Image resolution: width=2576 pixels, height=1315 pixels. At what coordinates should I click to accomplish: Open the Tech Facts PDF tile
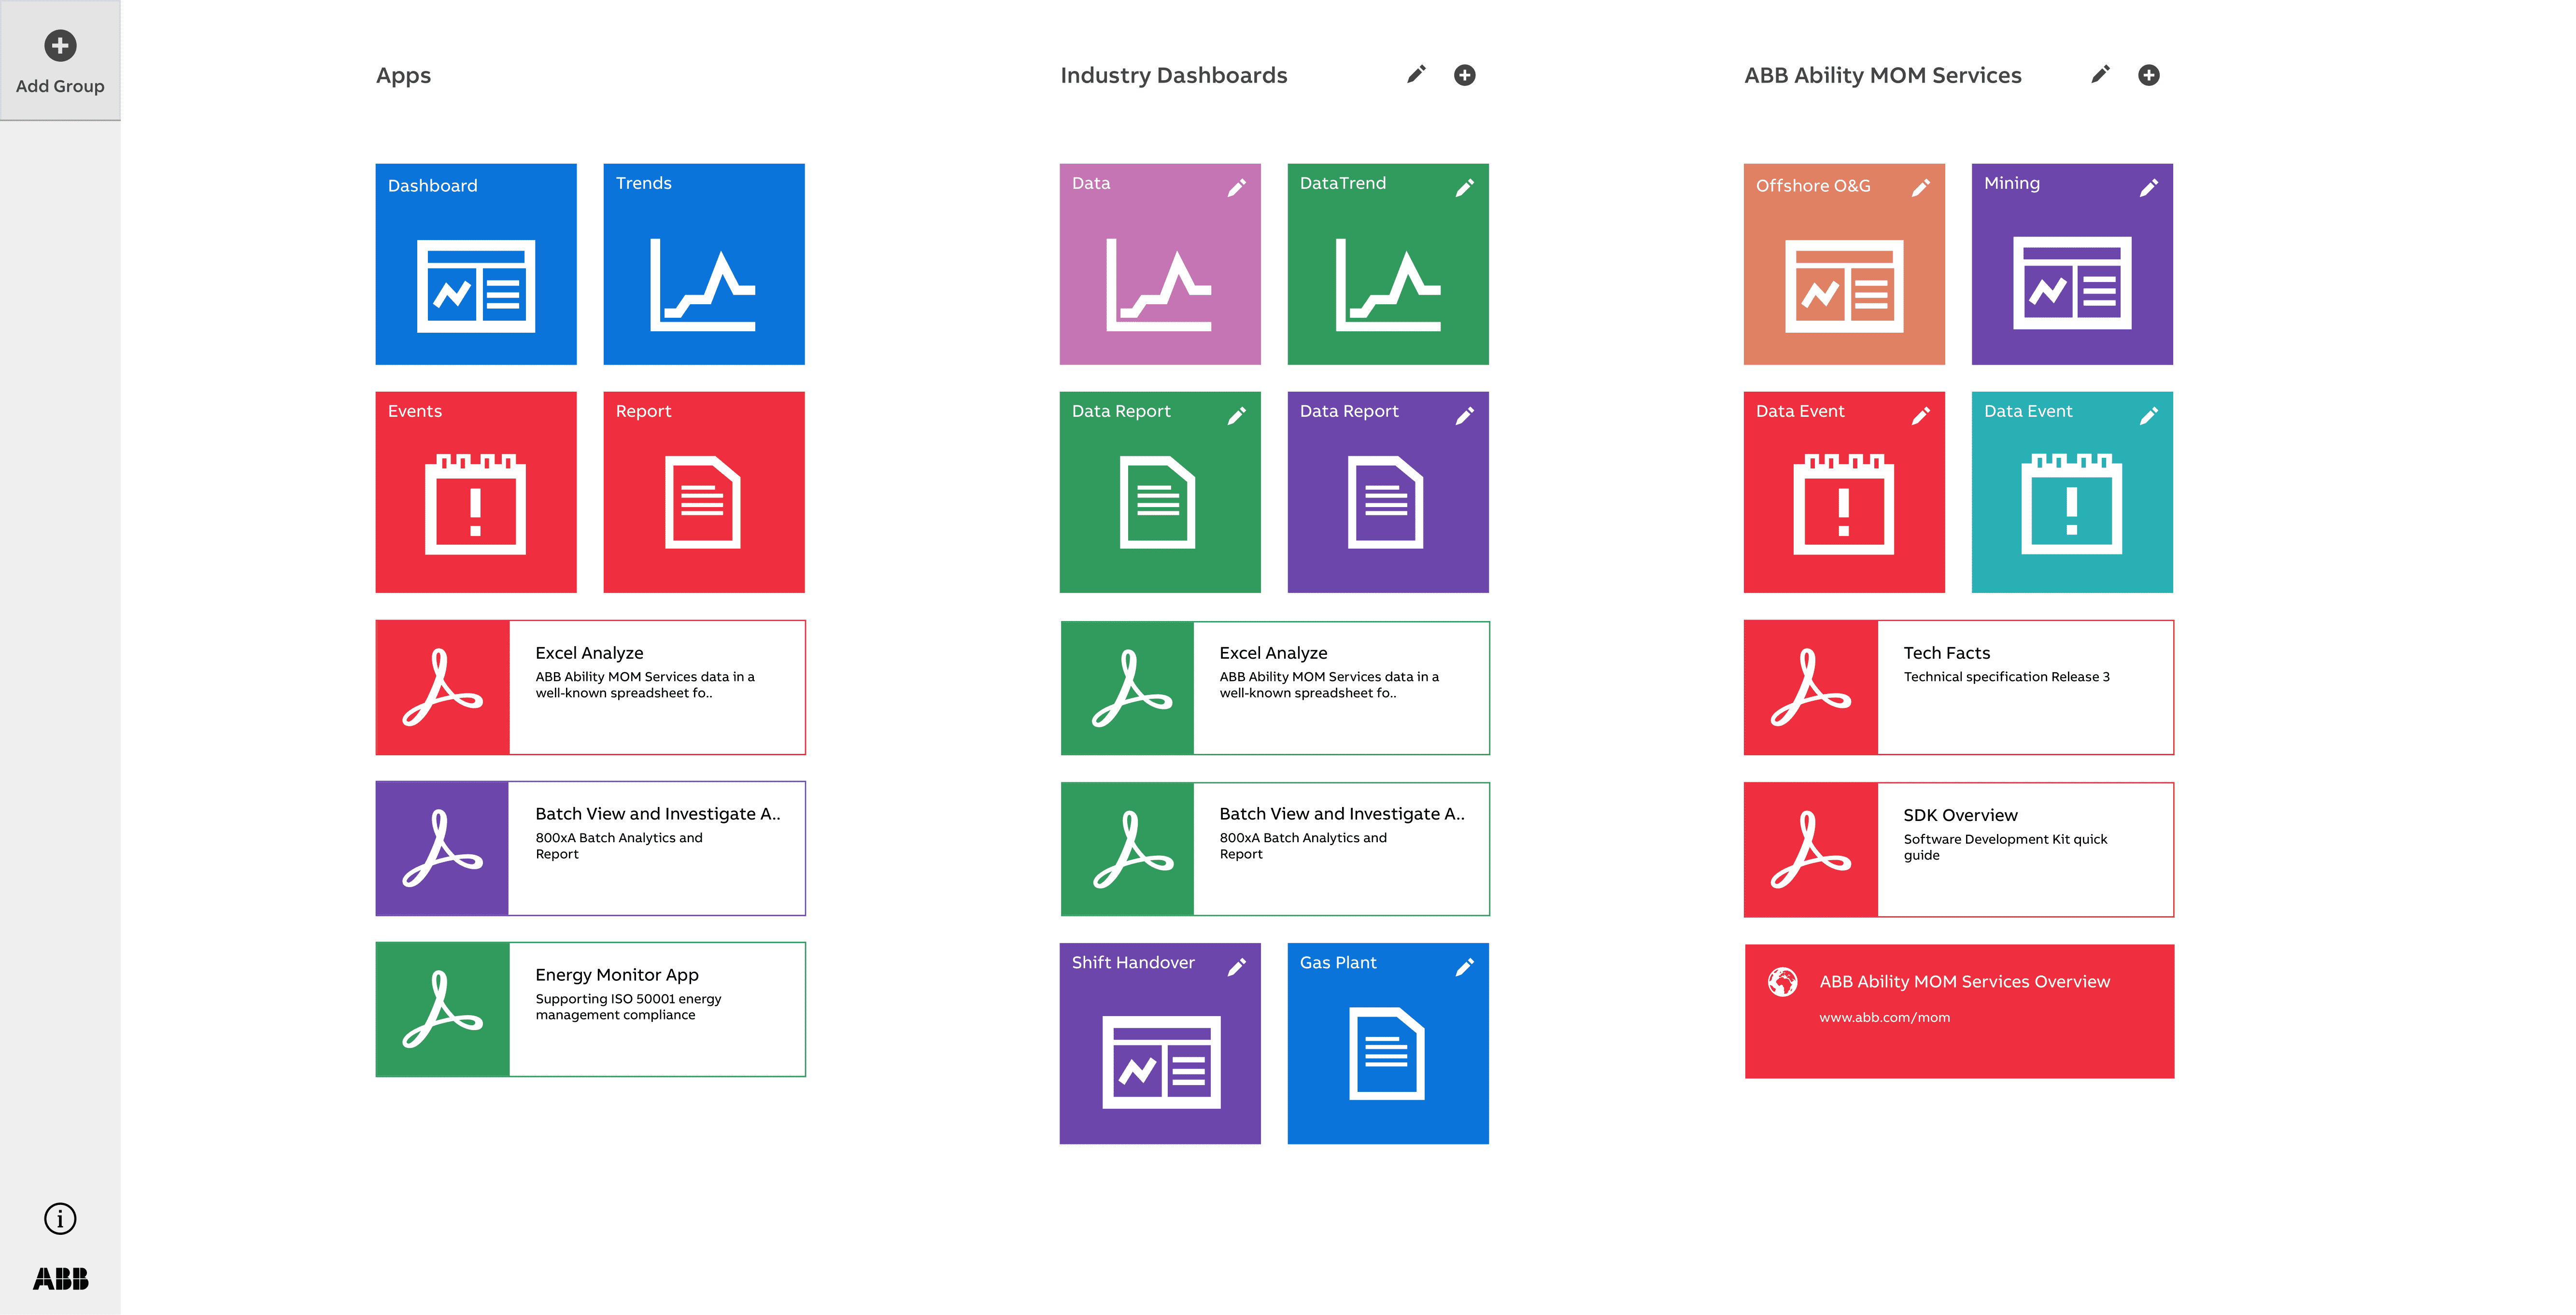coord(1958,687)
